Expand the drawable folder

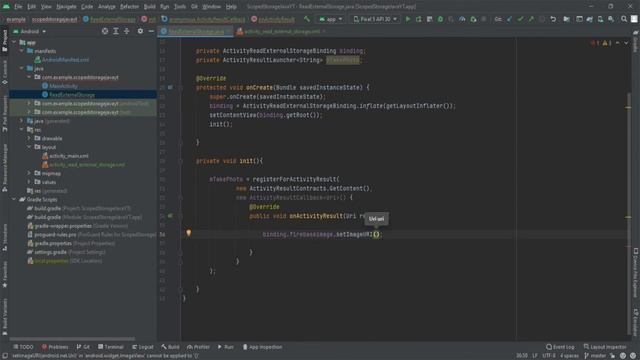click(29, 138)
